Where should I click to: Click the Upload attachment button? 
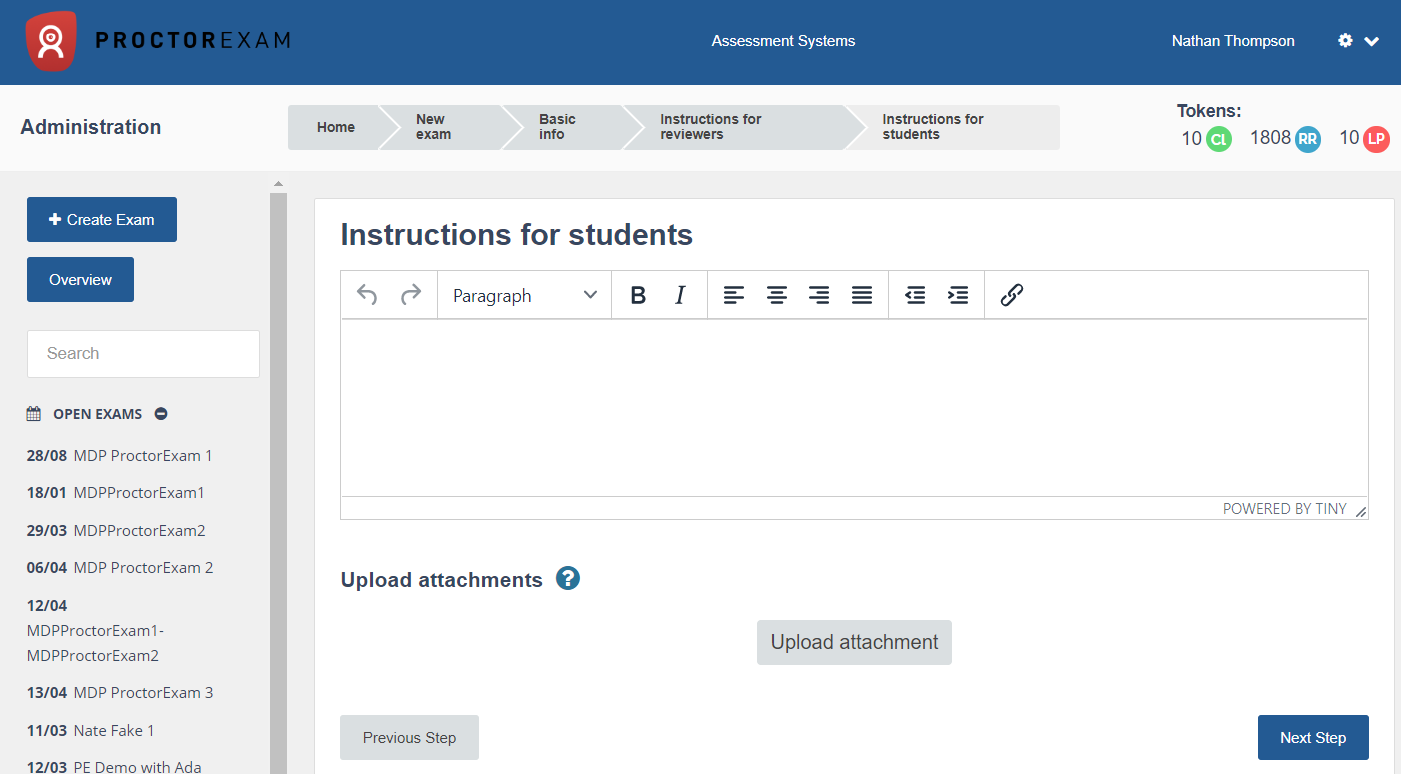coord(854,642)
